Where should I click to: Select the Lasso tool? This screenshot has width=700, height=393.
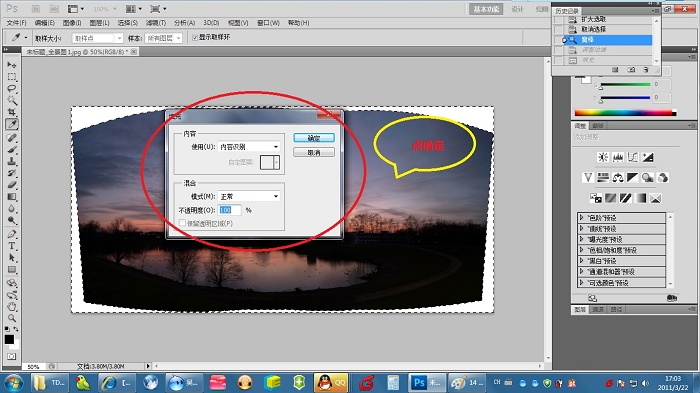pyautogui.click(x=12, y=88)
